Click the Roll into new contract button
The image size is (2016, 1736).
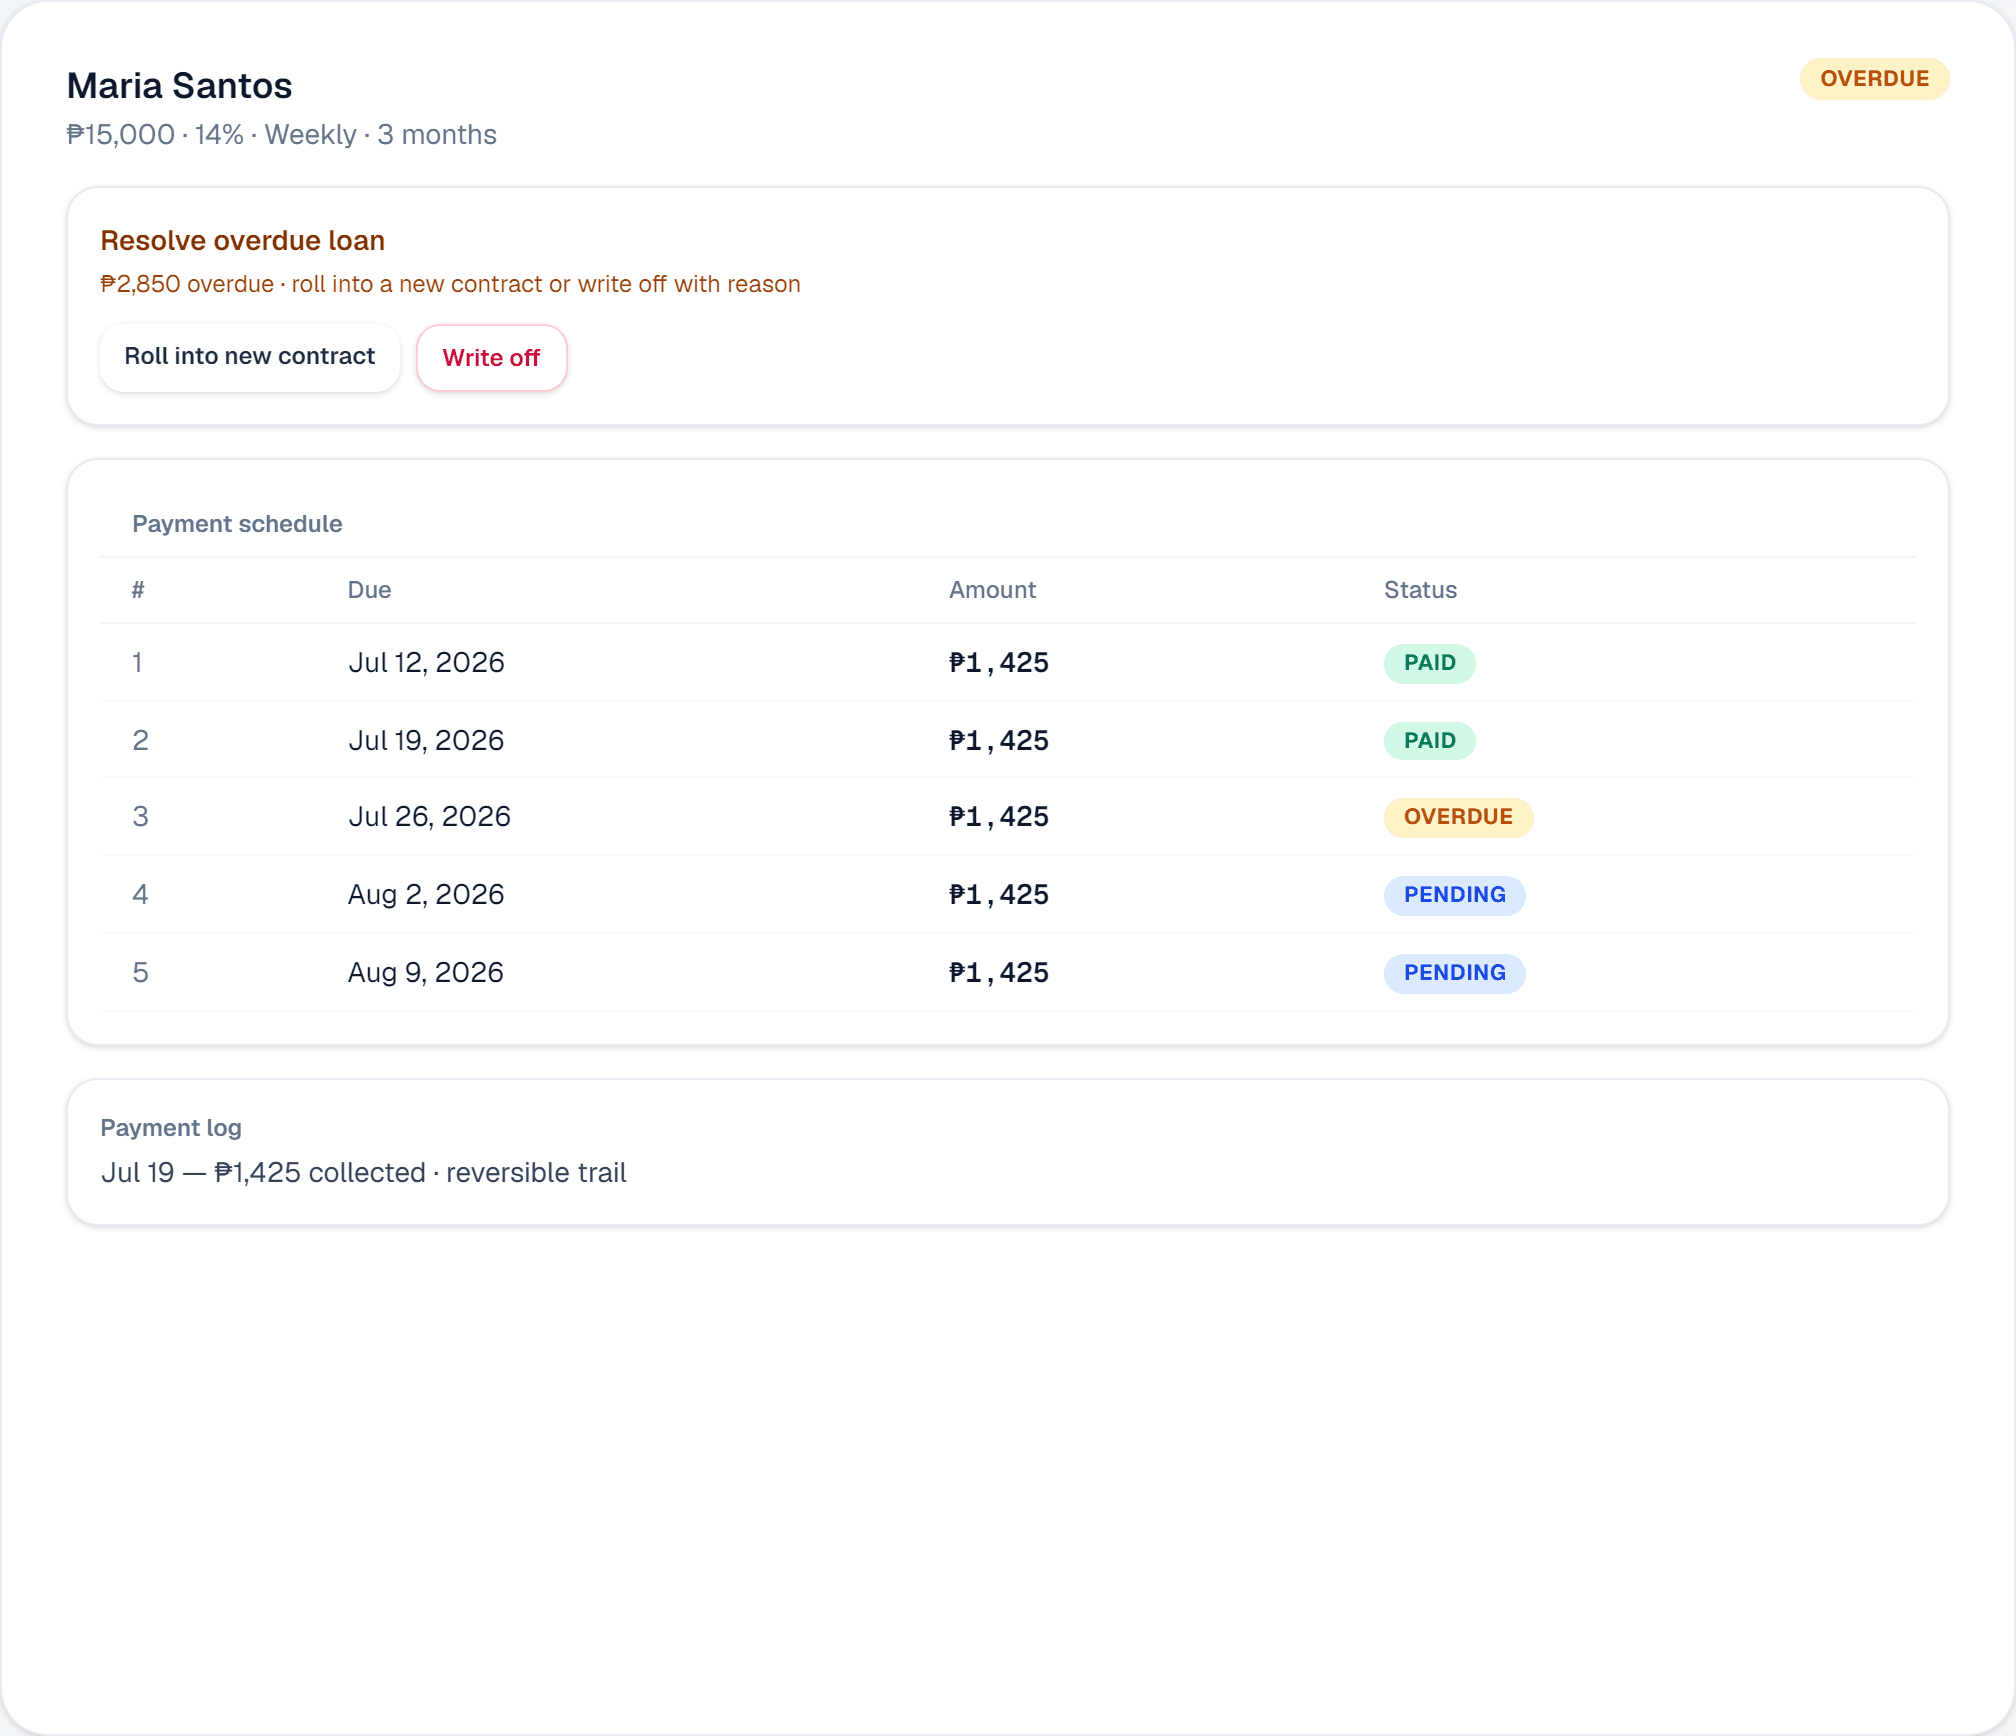[x=250, y=357]
